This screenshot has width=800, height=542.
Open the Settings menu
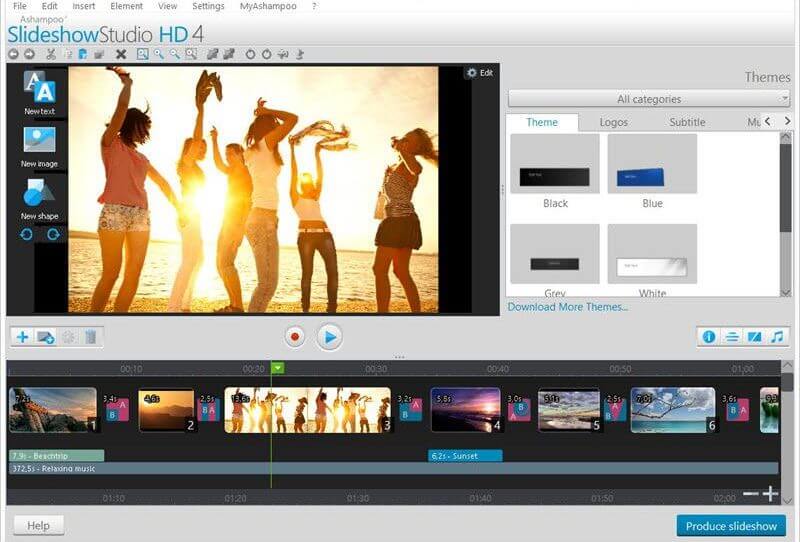pyautogui.click(x=208, y=6)
